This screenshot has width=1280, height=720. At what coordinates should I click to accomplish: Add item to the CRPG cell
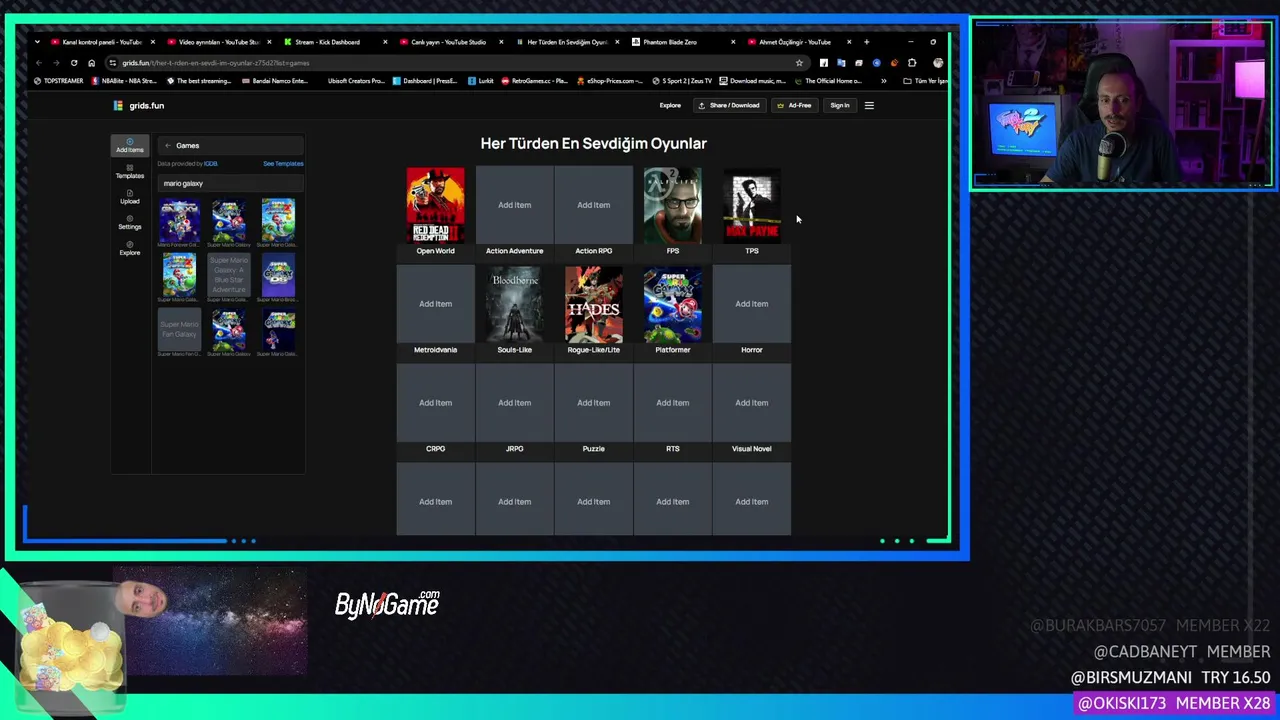(436, 403)
